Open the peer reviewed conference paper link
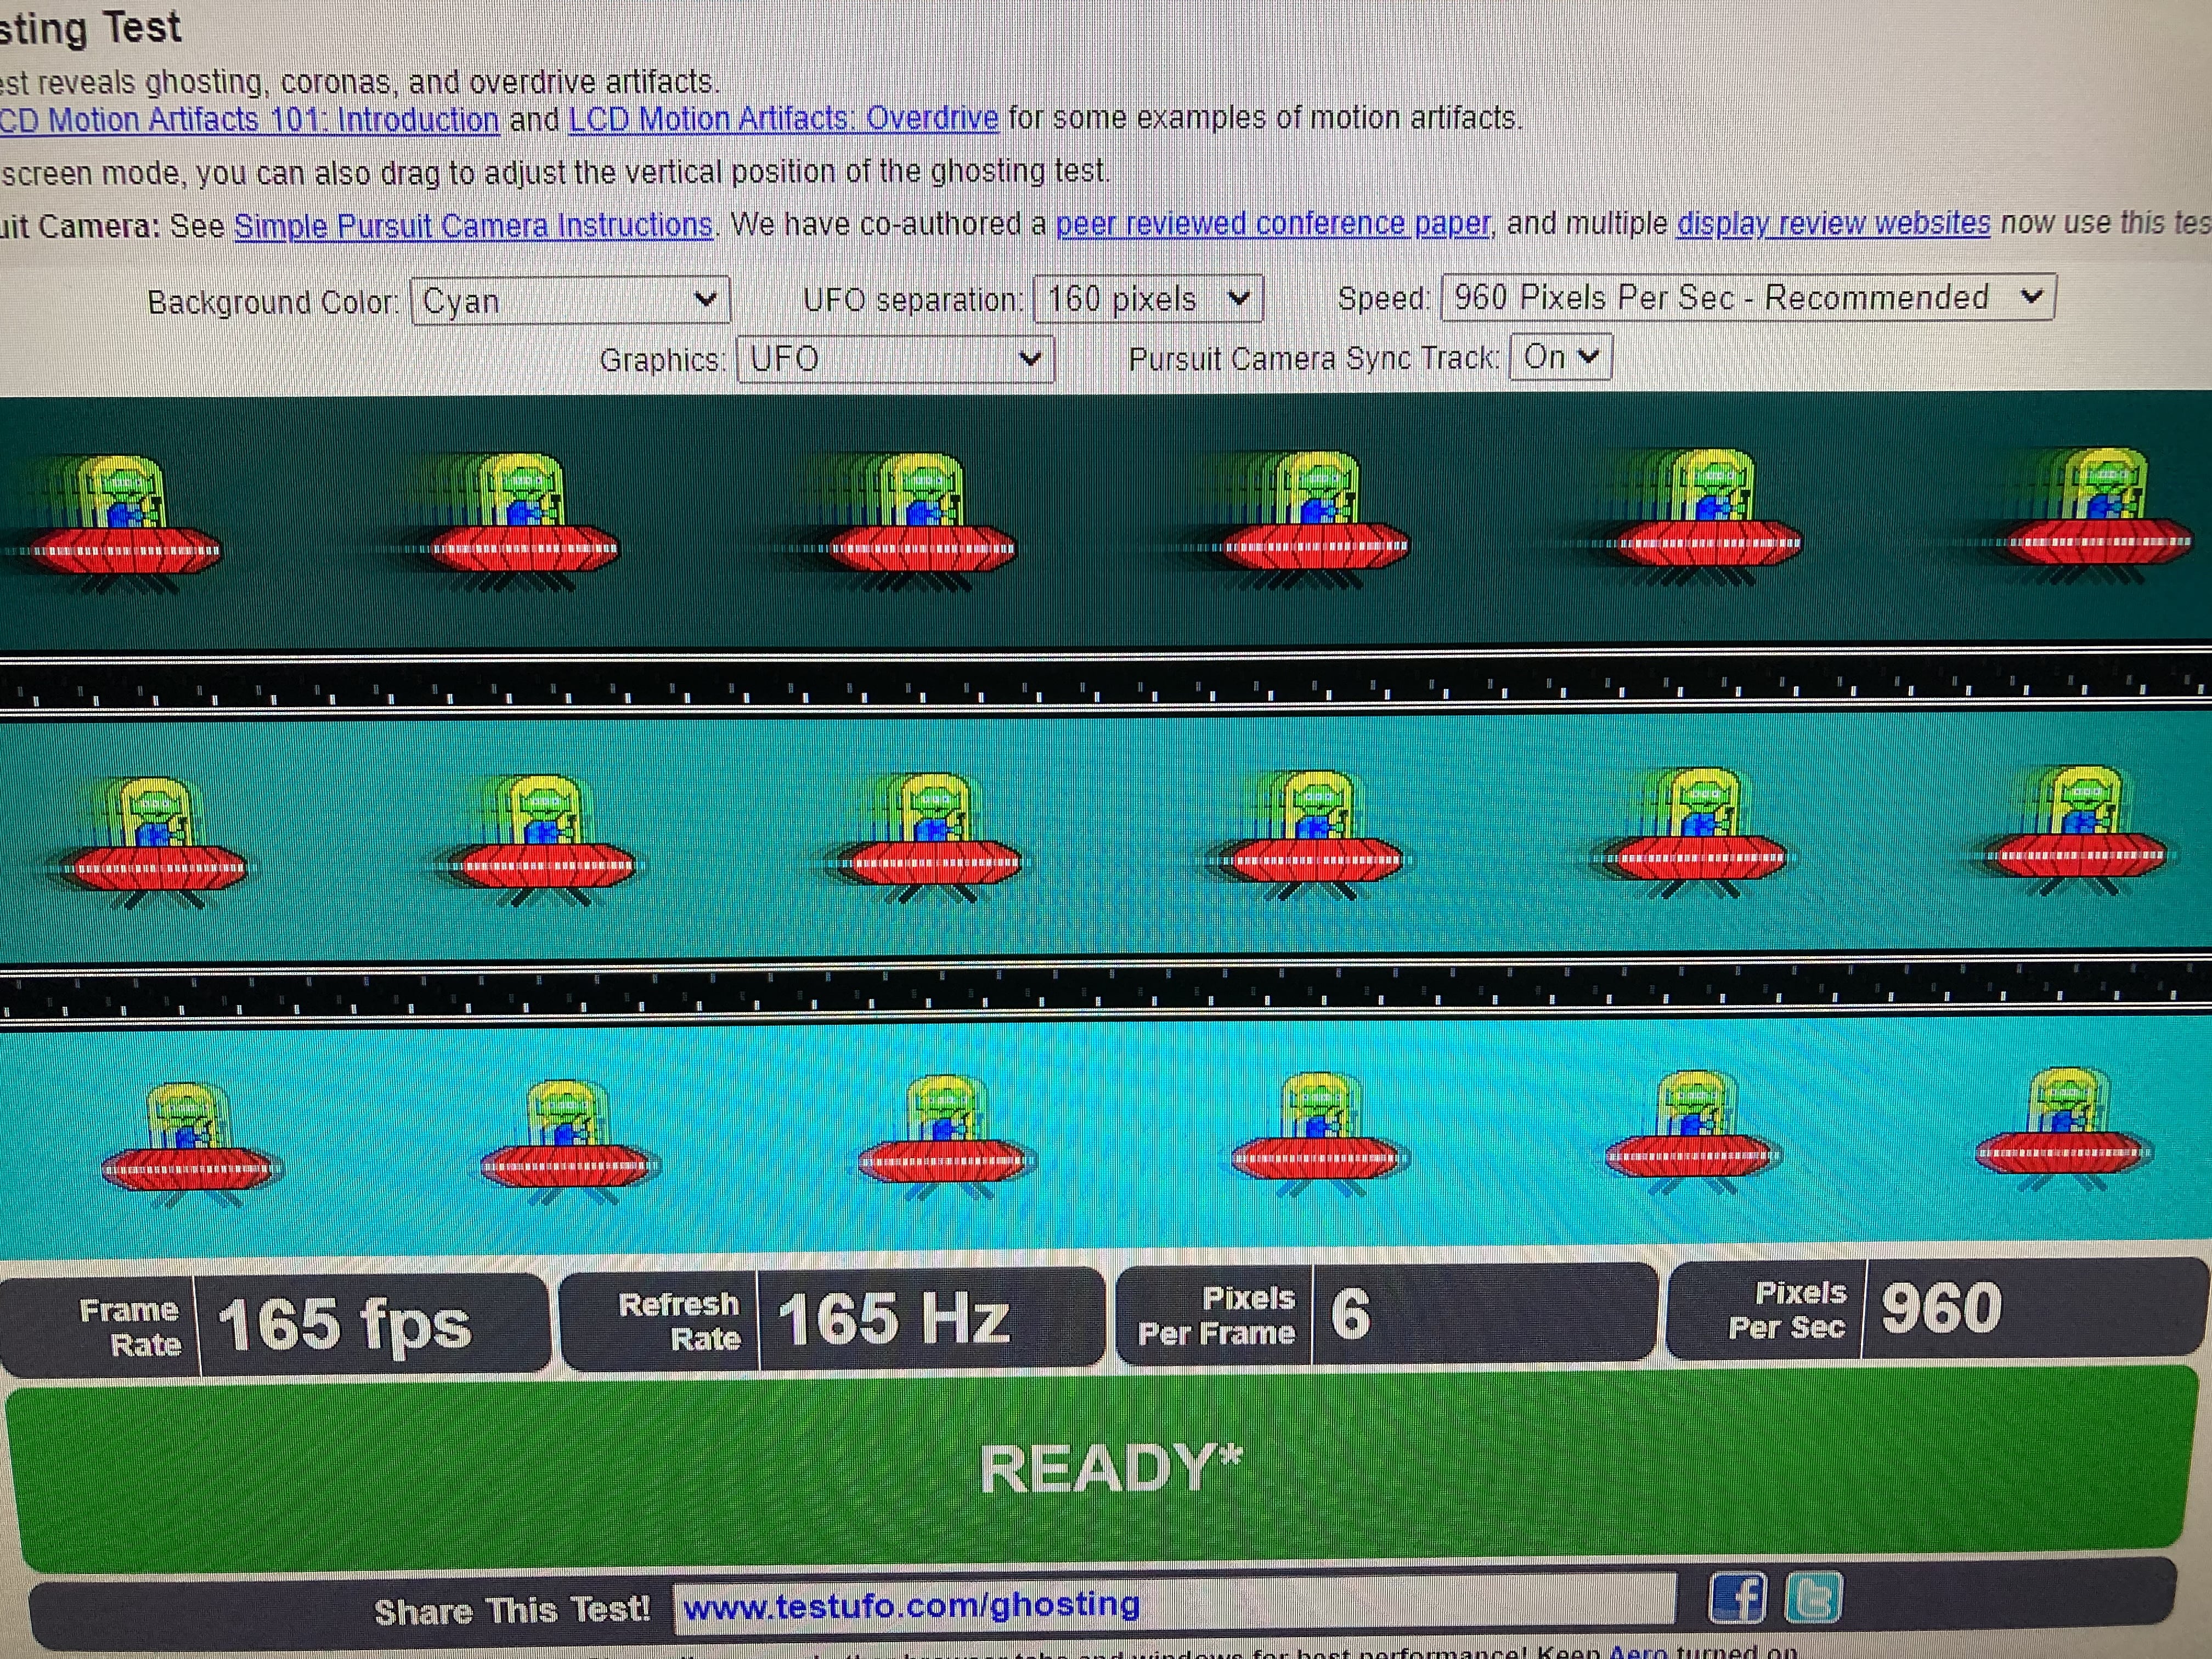Screen dimensions: 2212x1659 (x=1272, y=223)
